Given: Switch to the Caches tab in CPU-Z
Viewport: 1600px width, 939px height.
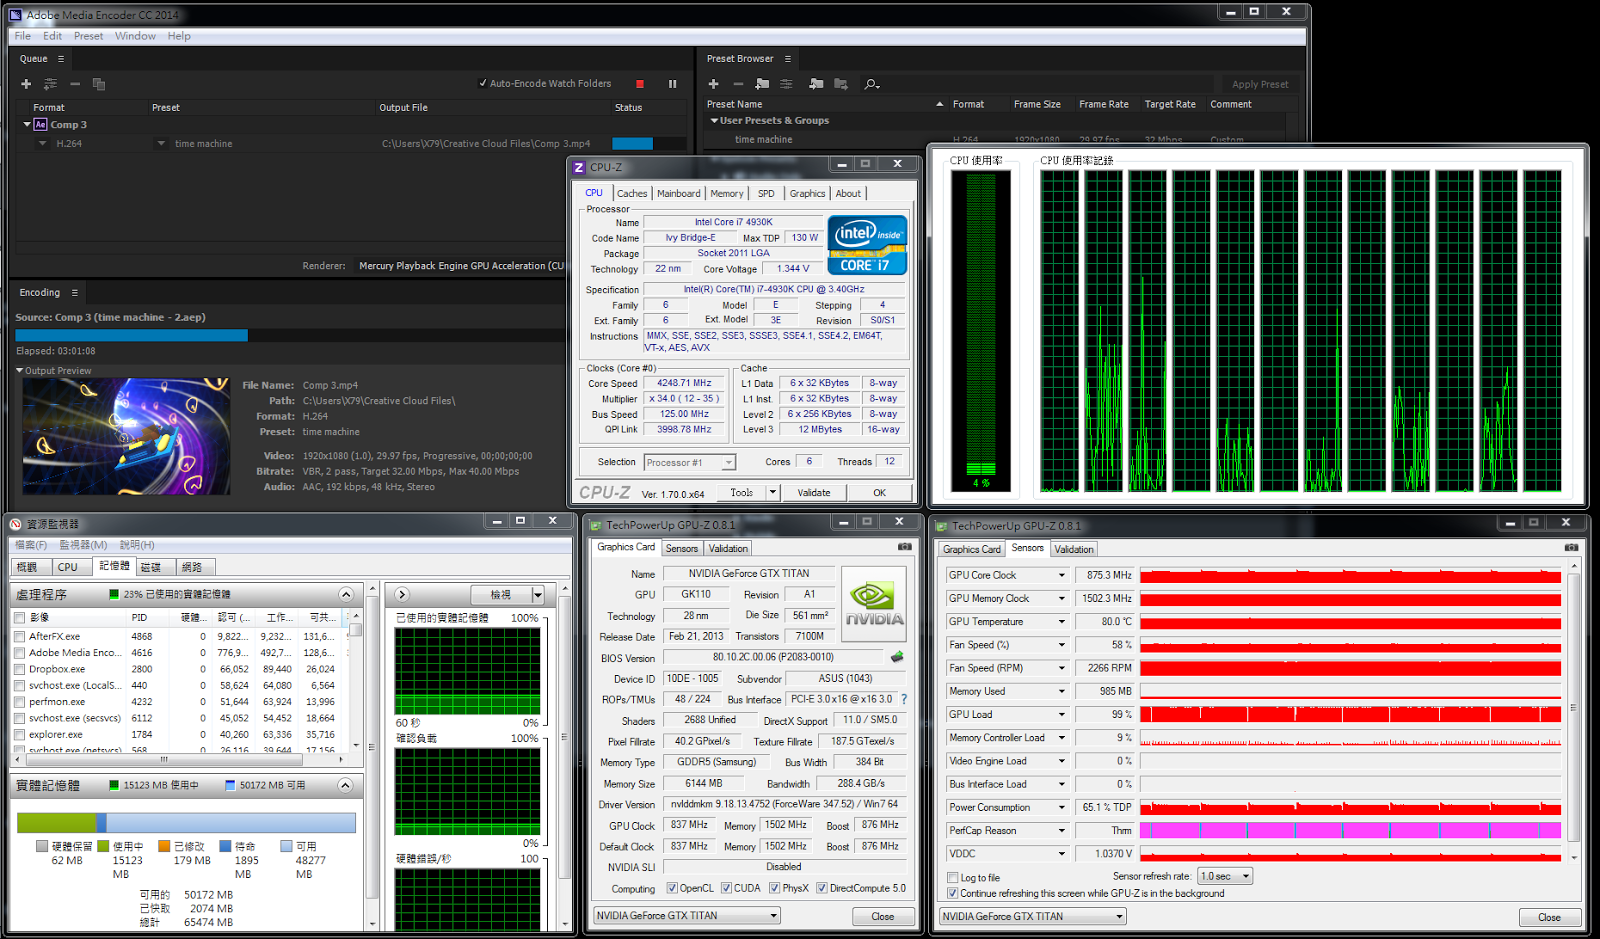Looking at the screenshot, I should pyautogui.click(x=632, y=193).
